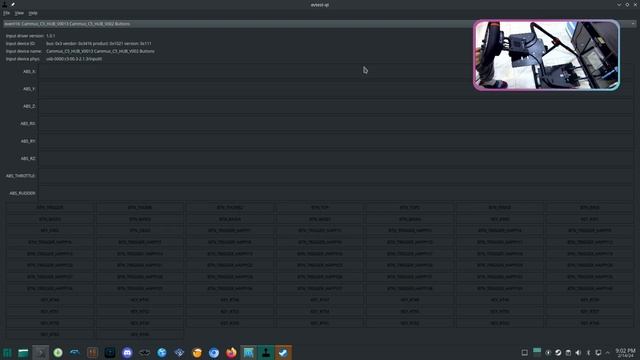The image size is (640, 360).
Task: Click the Input device name value text
Action: pos(100,51)
